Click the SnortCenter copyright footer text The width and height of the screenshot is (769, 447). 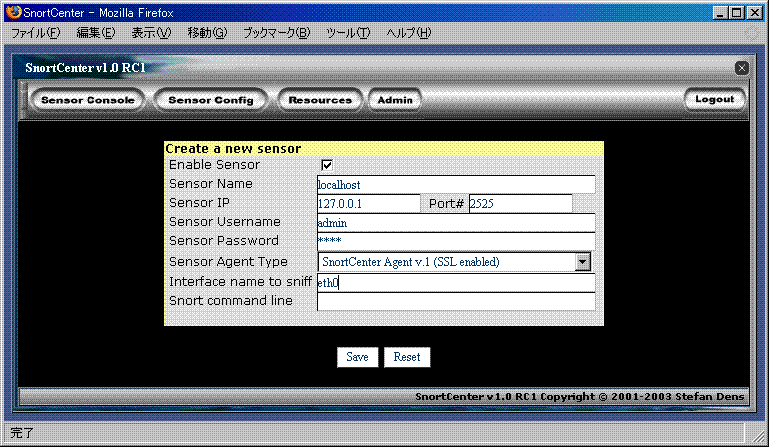(580, 396)
